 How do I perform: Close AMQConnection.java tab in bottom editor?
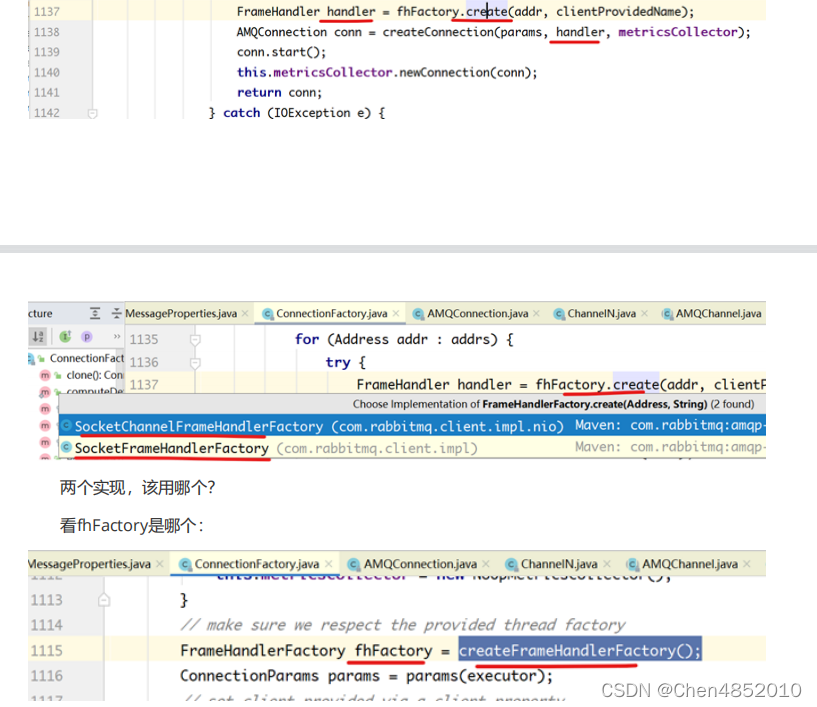[486, 564]
